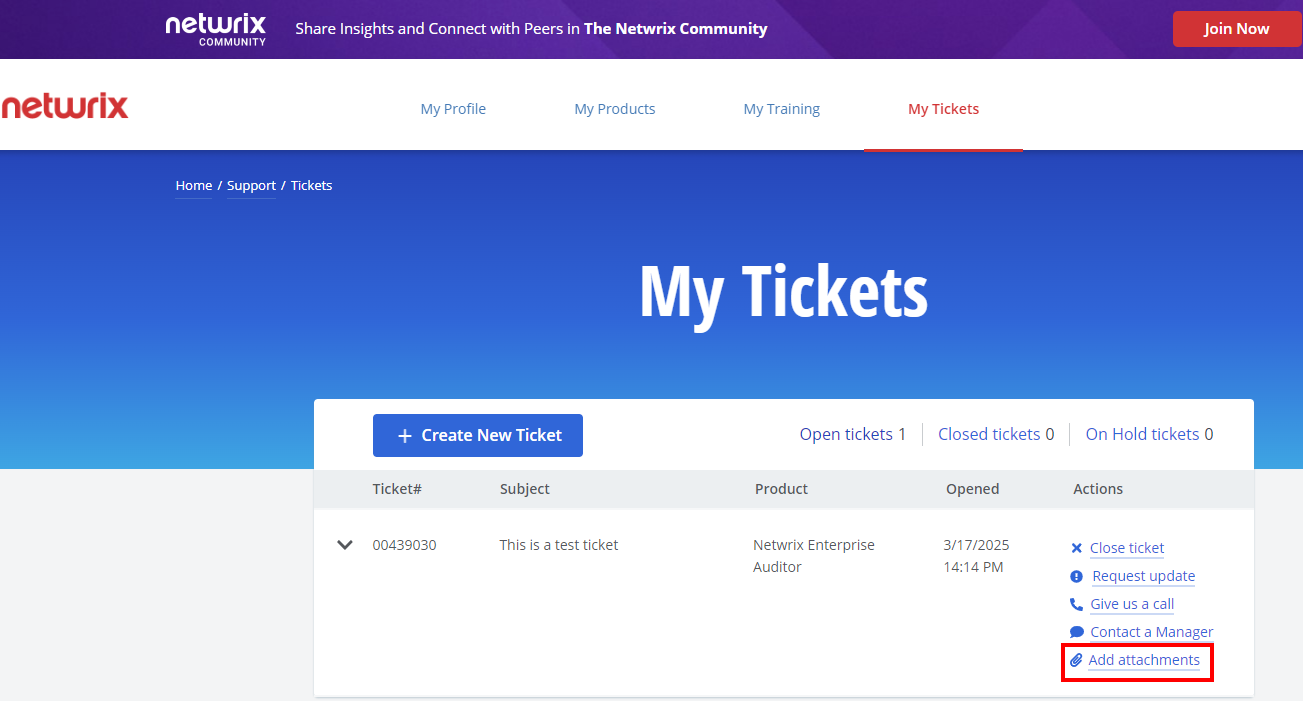The height and width of the screenshot is (701, 1303).
Task: Open the My Profile tab
Action: coord(453,109)
